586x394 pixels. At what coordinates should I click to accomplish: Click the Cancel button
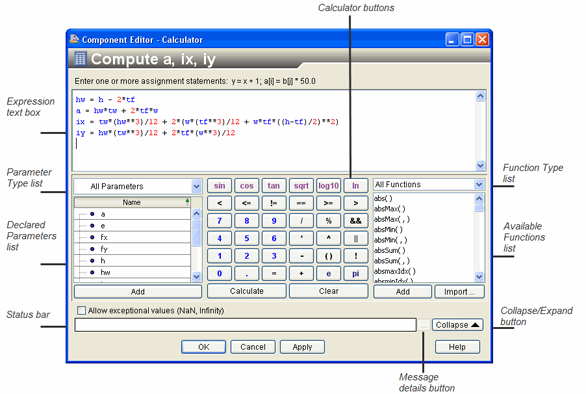tap(253, 347)
